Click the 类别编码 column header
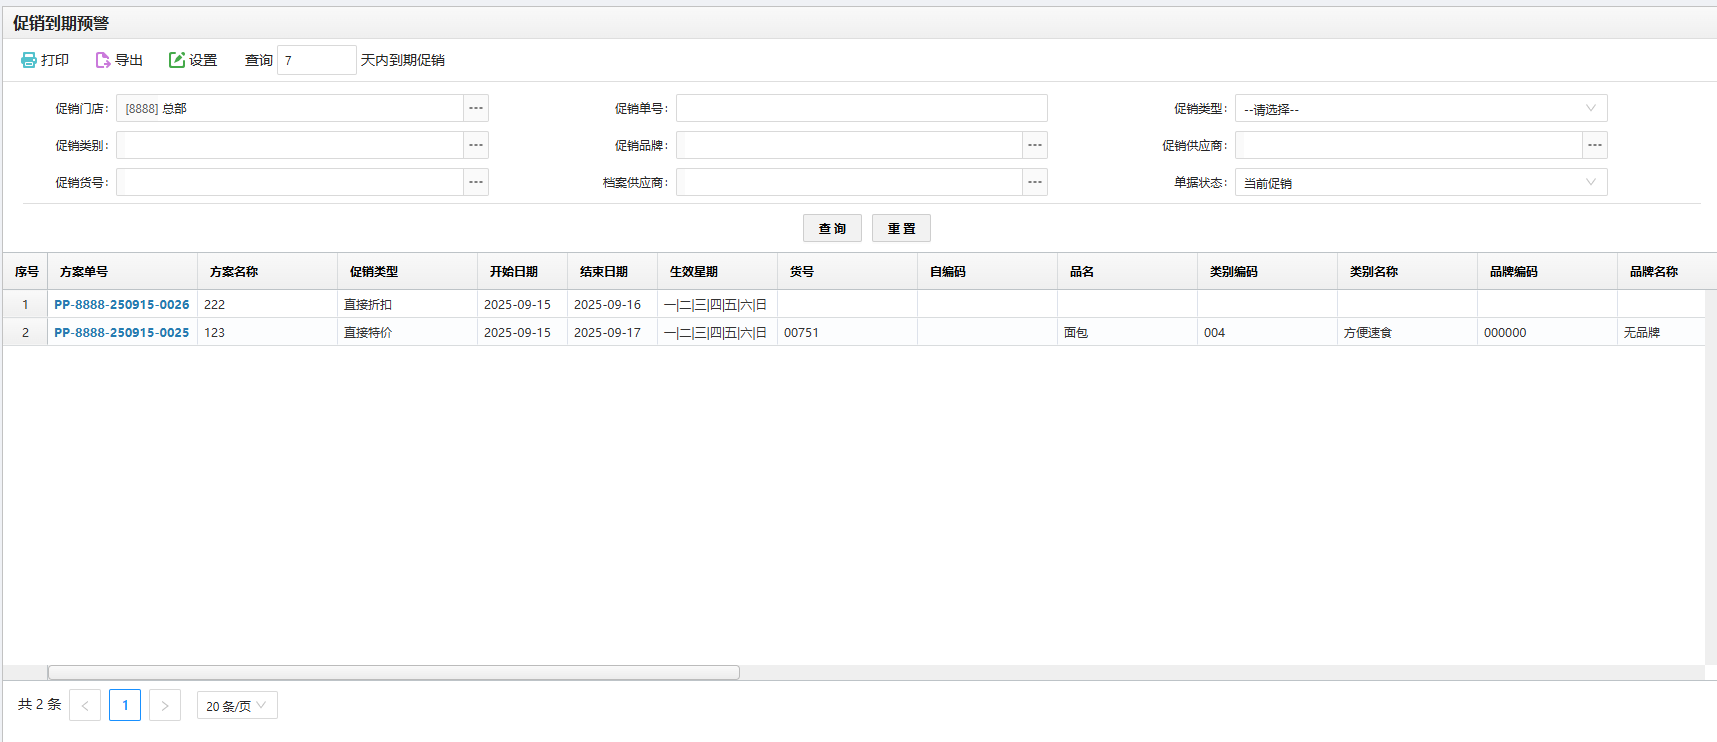The image size is (1717, 742). pos(1267,271)
